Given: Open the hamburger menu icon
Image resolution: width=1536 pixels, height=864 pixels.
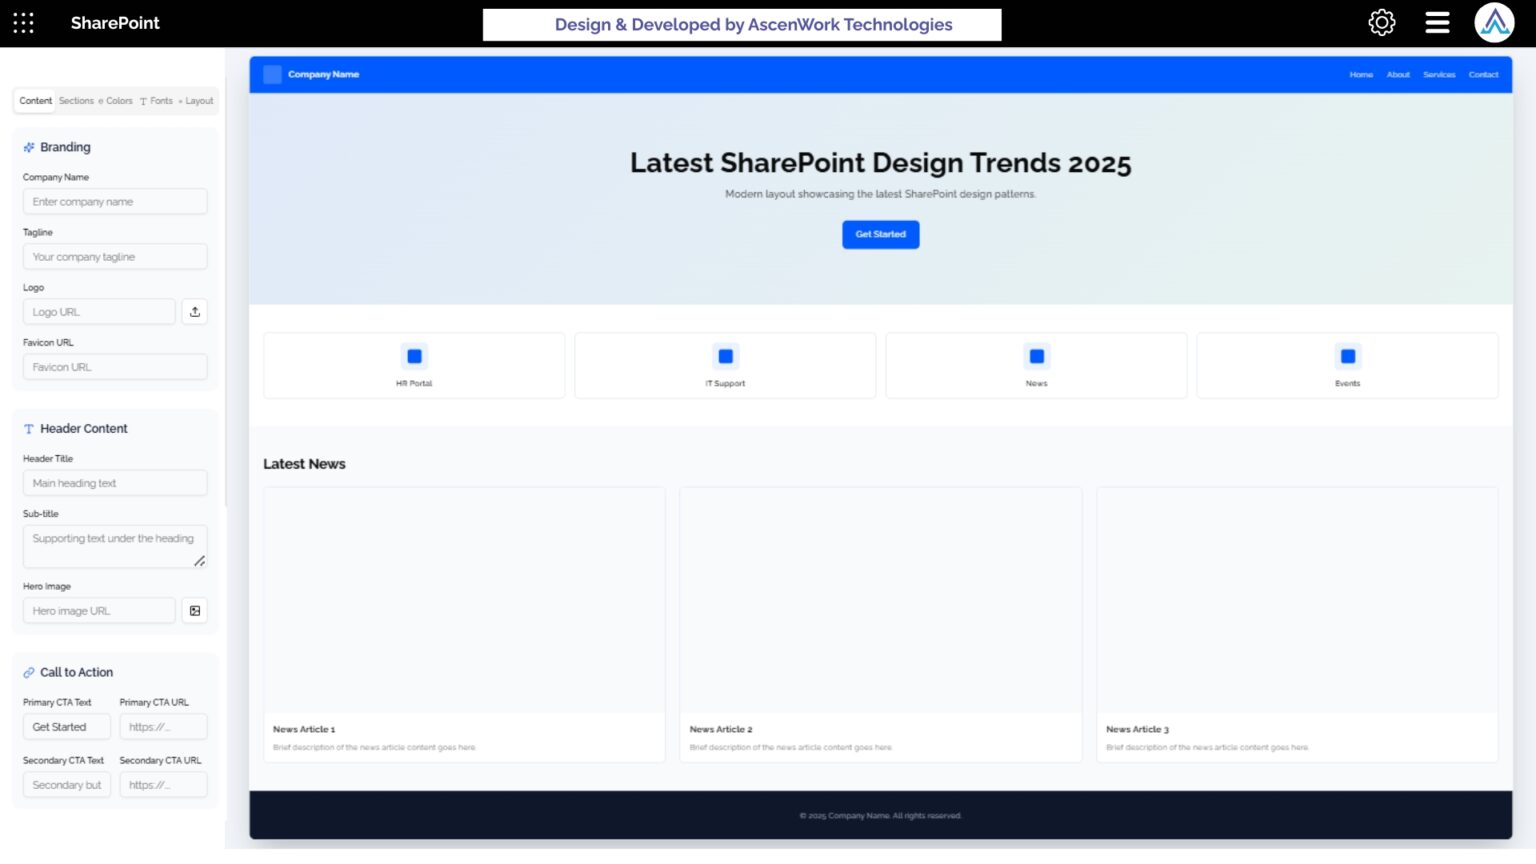Looking at the screenshot, I should (x=1437, y=23).
